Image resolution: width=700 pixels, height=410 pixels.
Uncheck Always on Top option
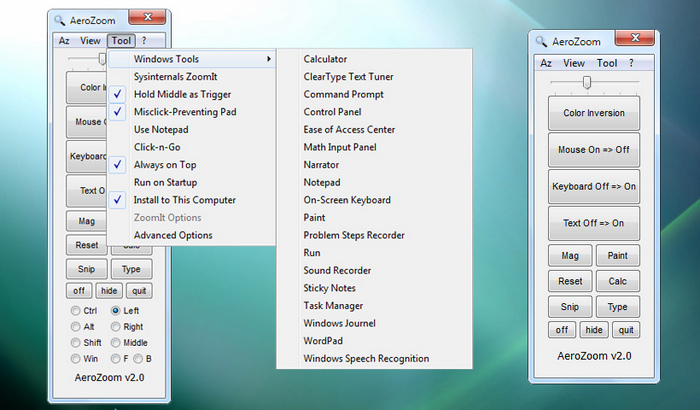(117, 165)
